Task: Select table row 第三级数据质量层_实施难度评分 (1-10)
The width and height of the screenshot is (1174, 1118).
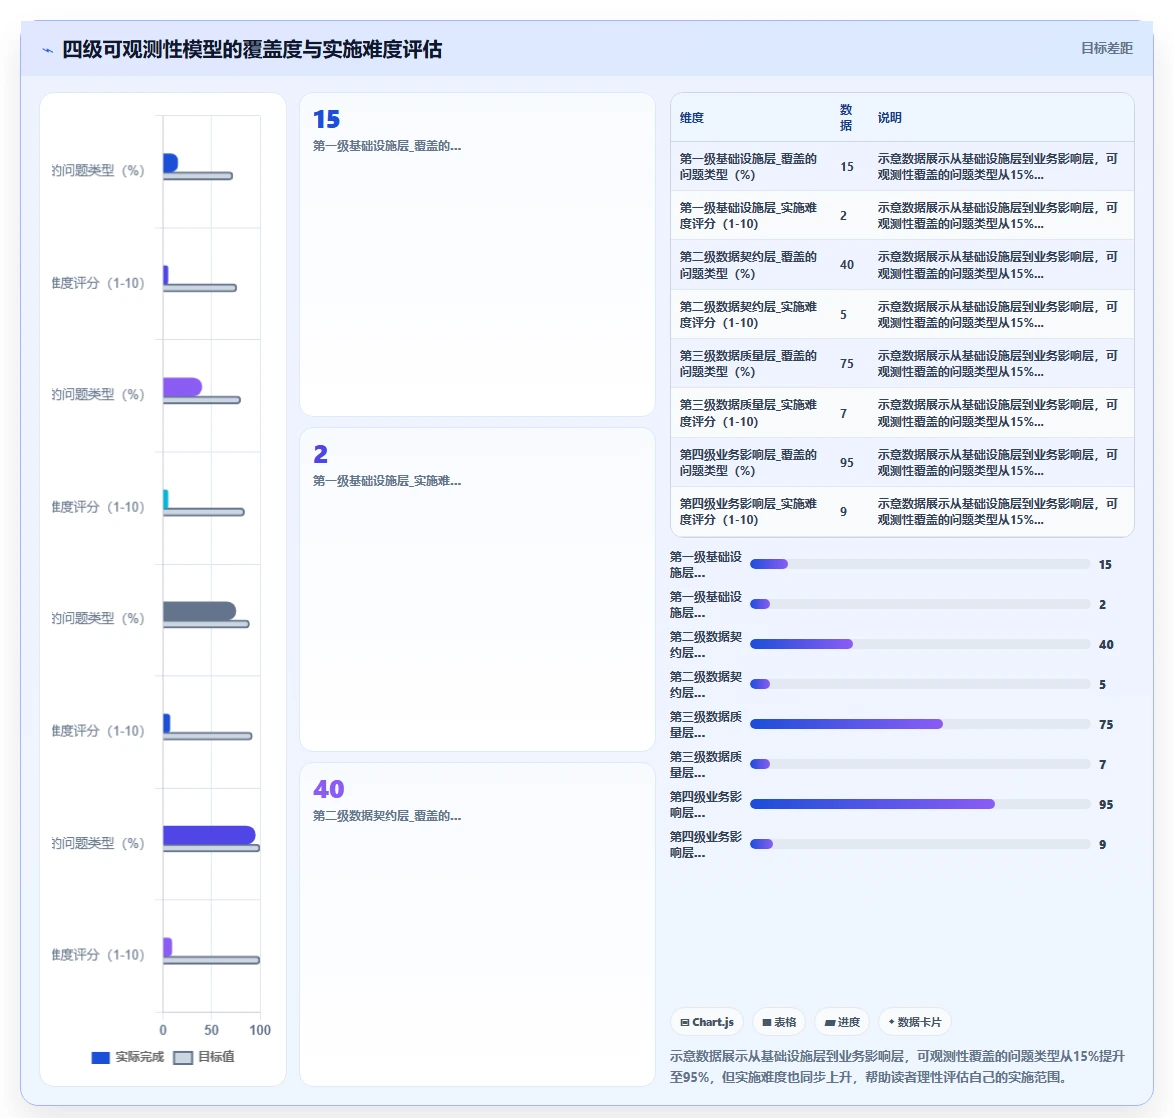Action: point(902,413)
